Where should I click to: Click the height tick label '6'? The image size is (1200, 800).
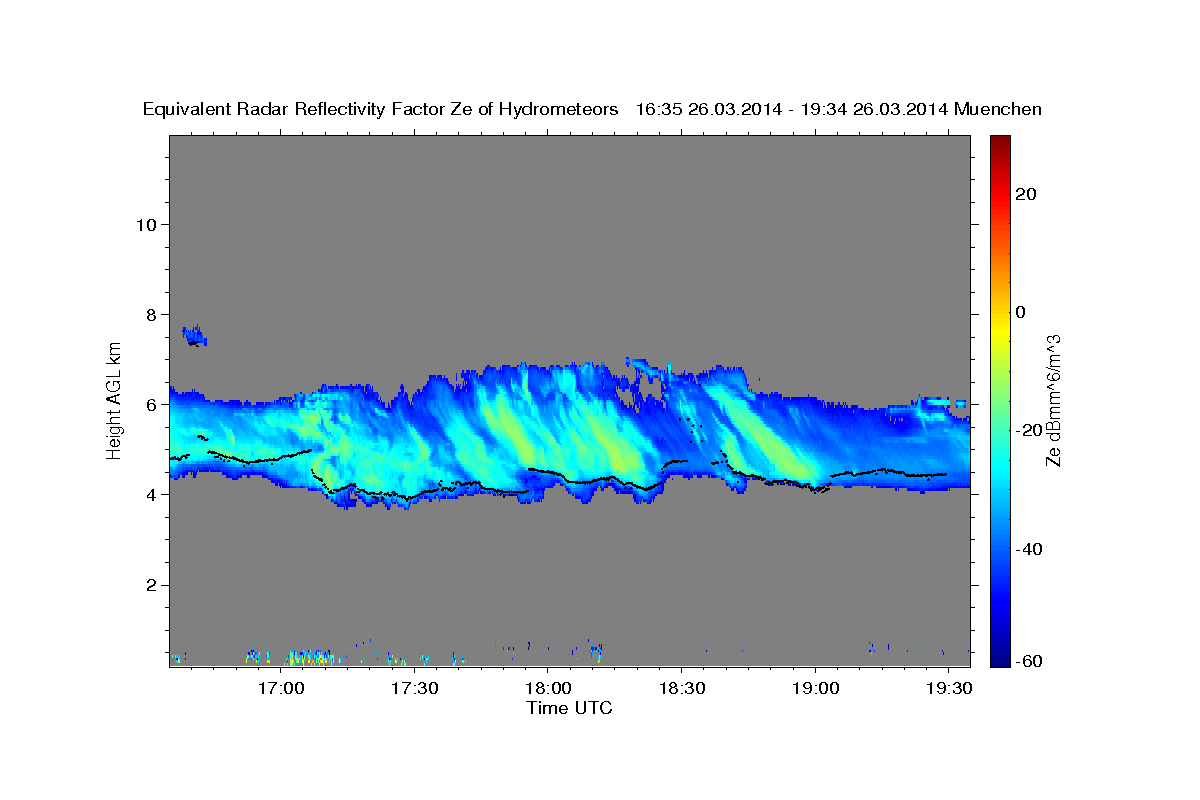point(150,404)
